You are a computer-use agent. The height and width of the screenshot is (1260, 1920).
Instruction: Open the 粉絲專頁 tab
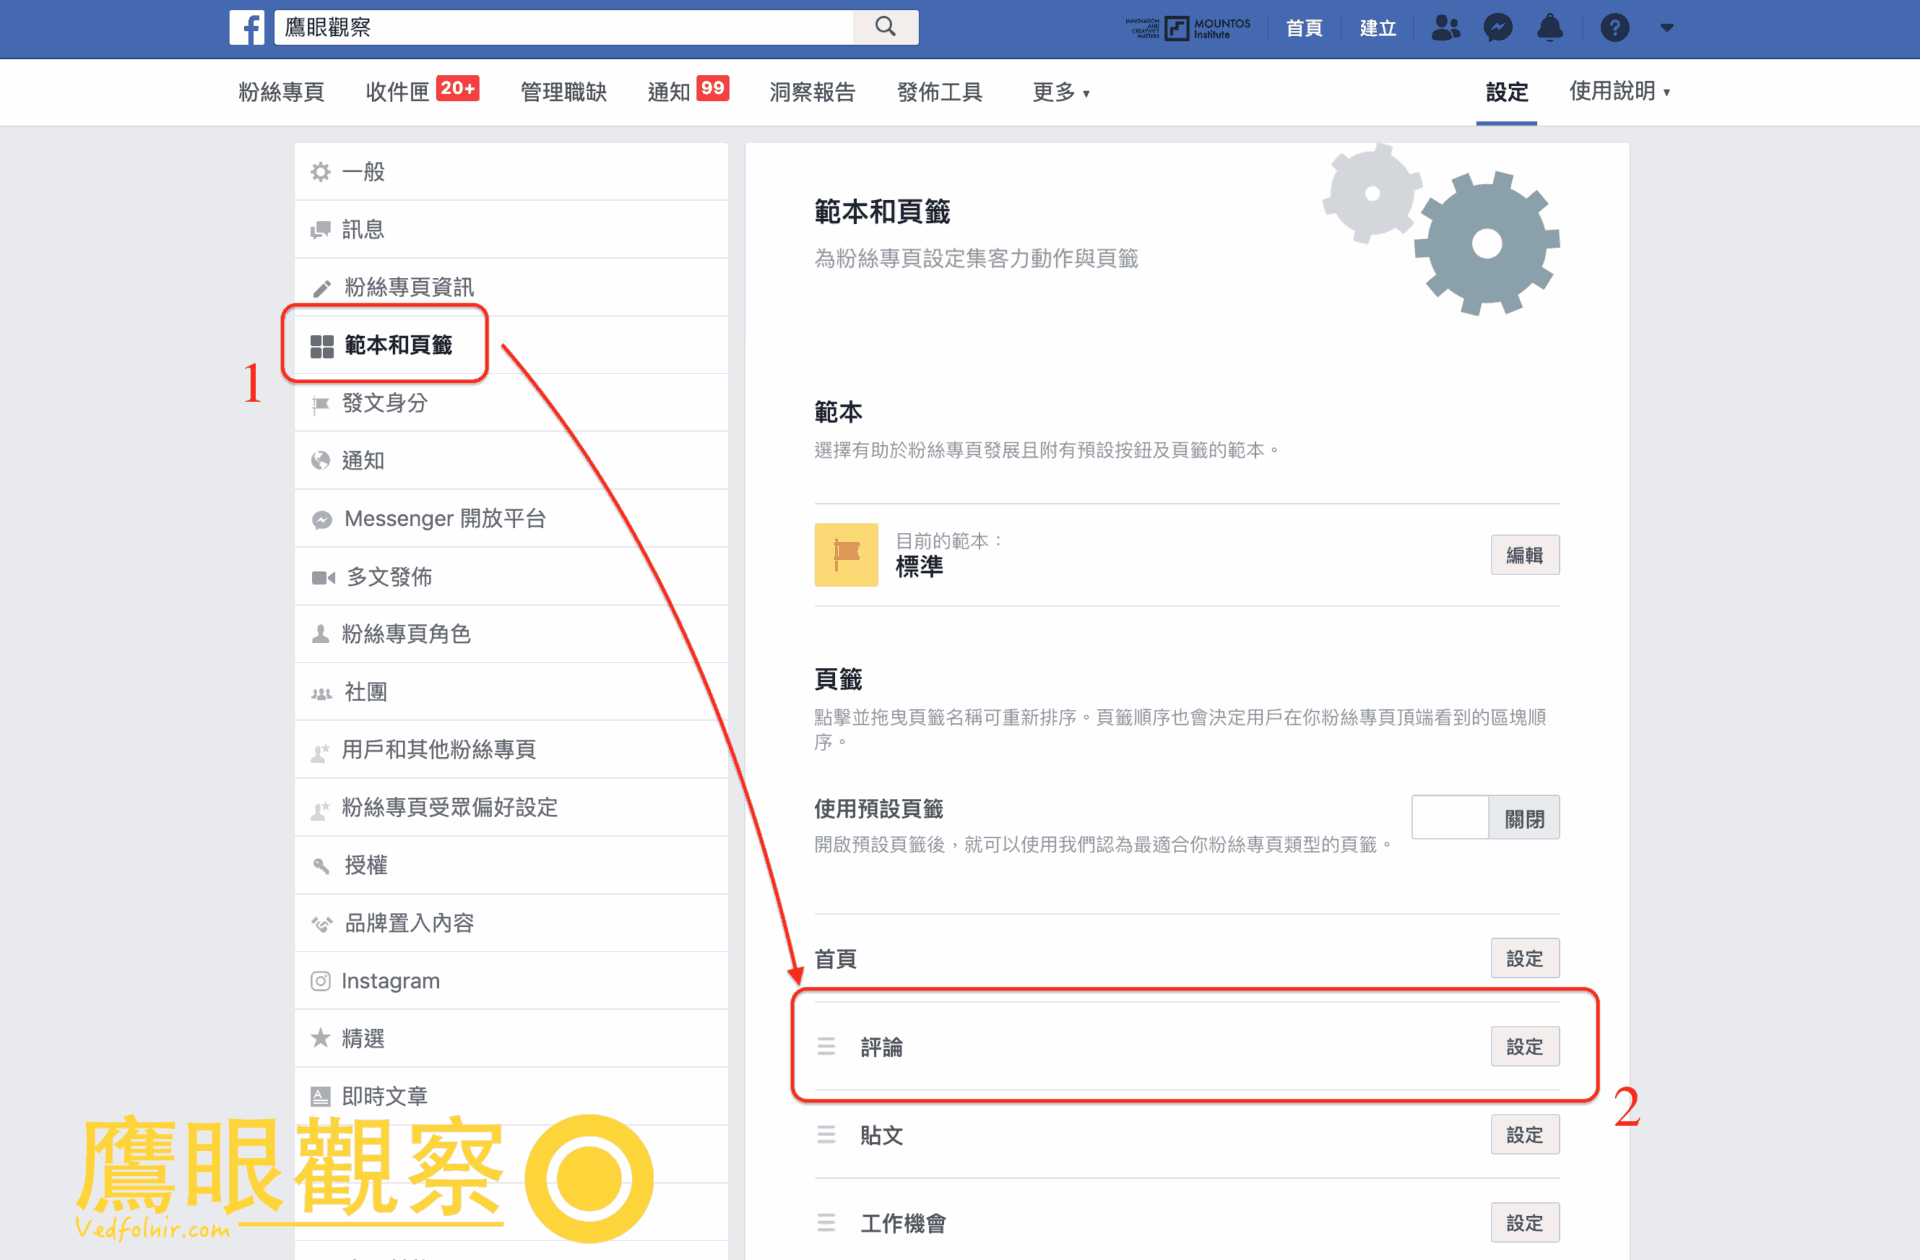click(281, 92)
